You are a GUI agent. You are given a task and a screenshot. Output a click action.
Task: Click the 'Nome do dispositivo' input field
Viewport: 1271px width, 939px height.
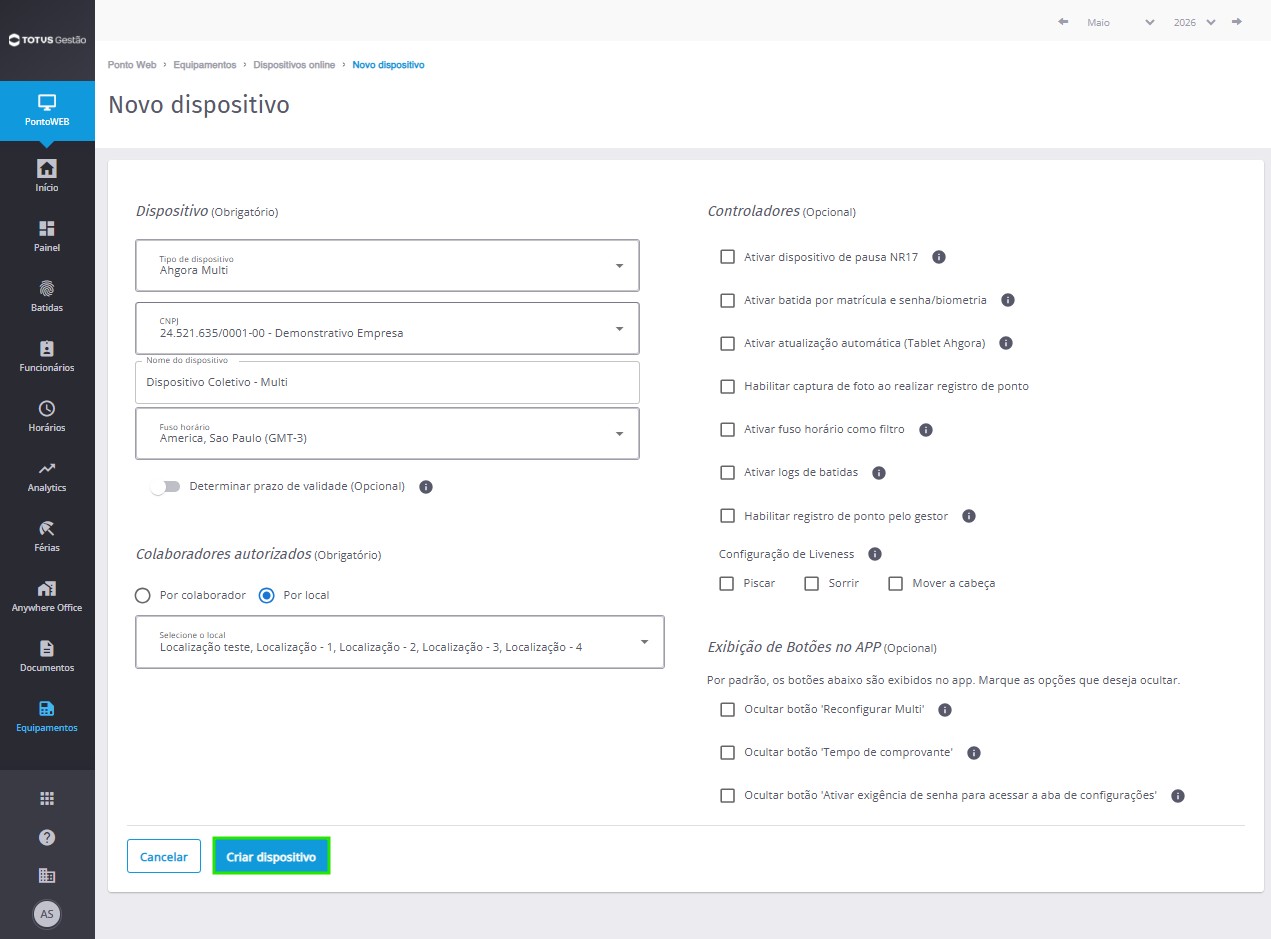click(387, 382)
